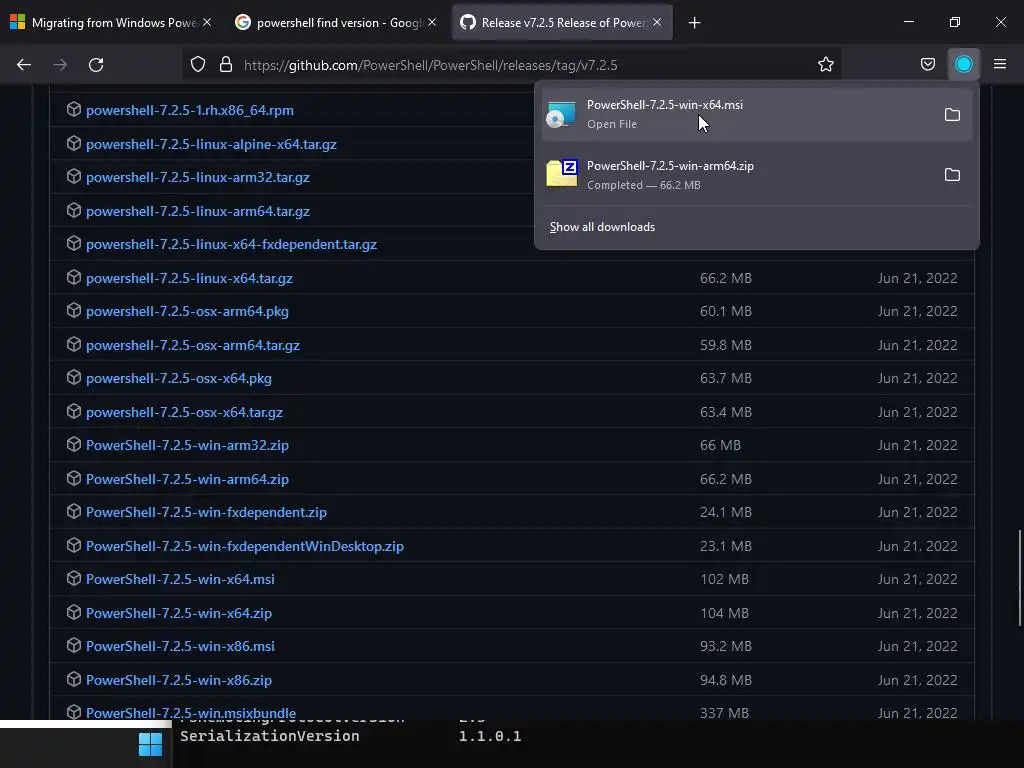
Task: Click Show all downloads
Action: pyautogui.click(x=602, y=227)
